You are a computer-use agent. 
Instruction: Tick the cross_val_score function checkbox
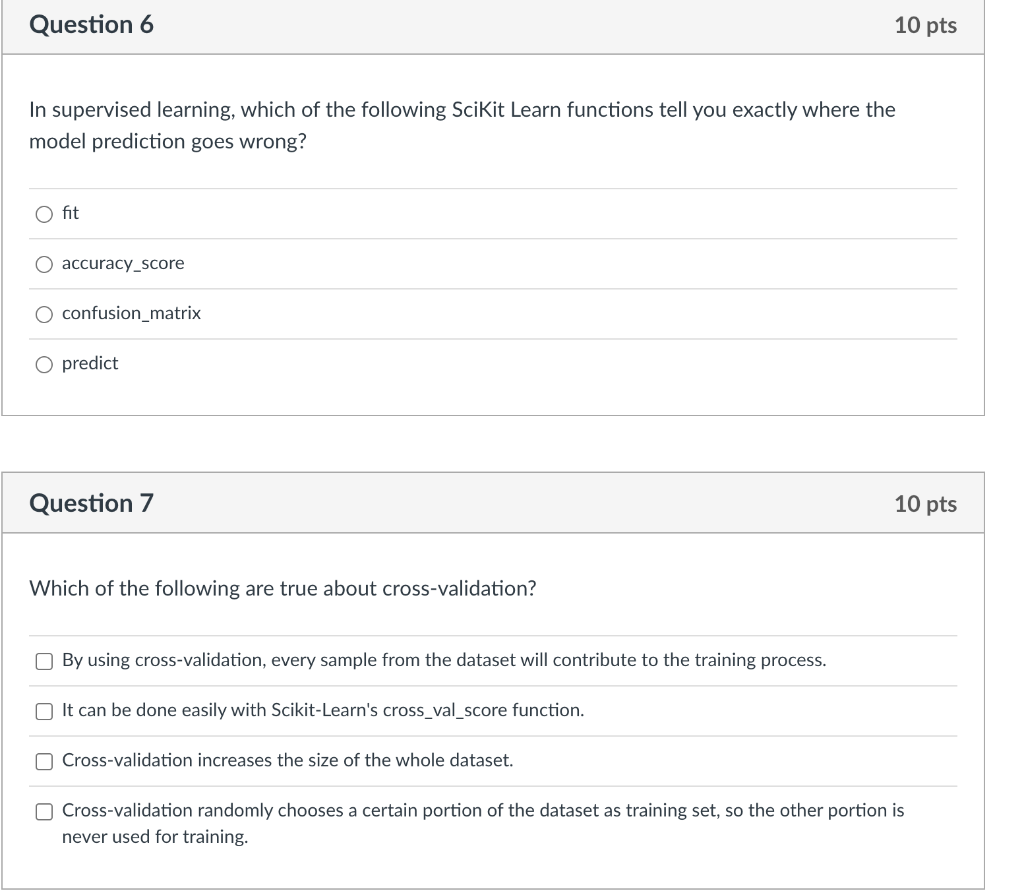(44, 711)
